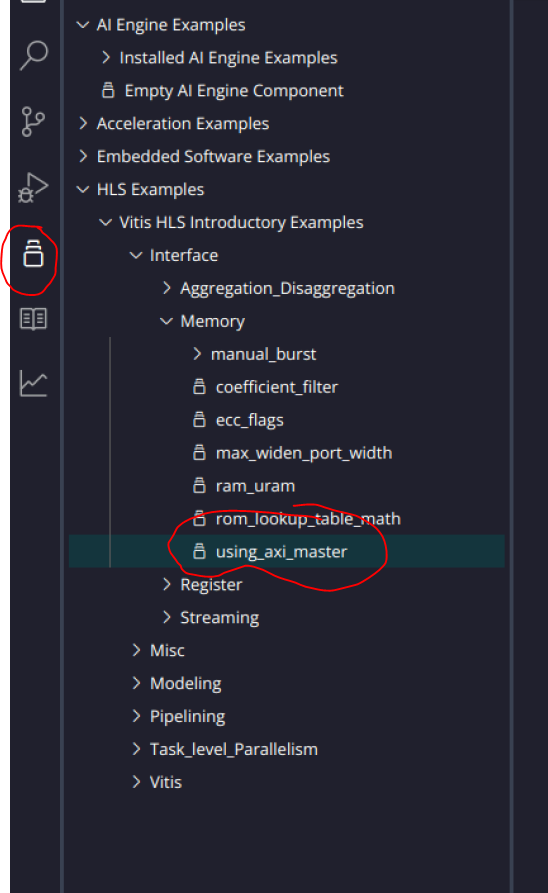Open the line-chart Analysis view icon
Image resolution: width=548 pixels, height=893 pixels.
pyautogui.click(x=33, y=383)
